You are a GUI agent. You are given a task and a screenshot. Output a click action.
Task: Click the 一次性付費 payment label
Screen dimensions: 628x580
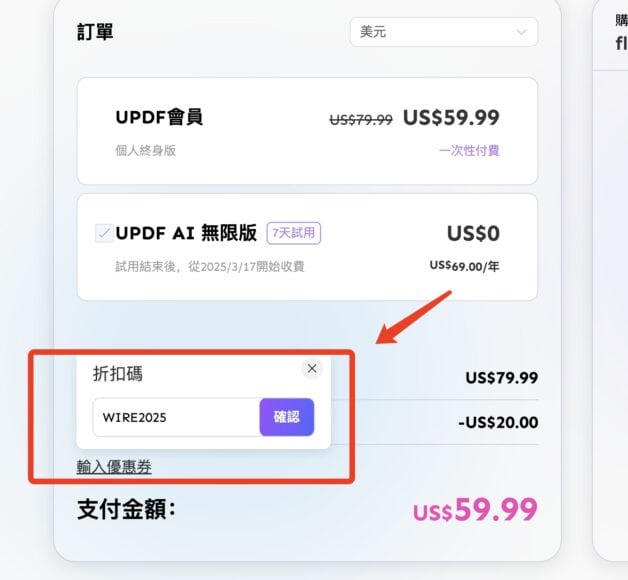(469, 151)
